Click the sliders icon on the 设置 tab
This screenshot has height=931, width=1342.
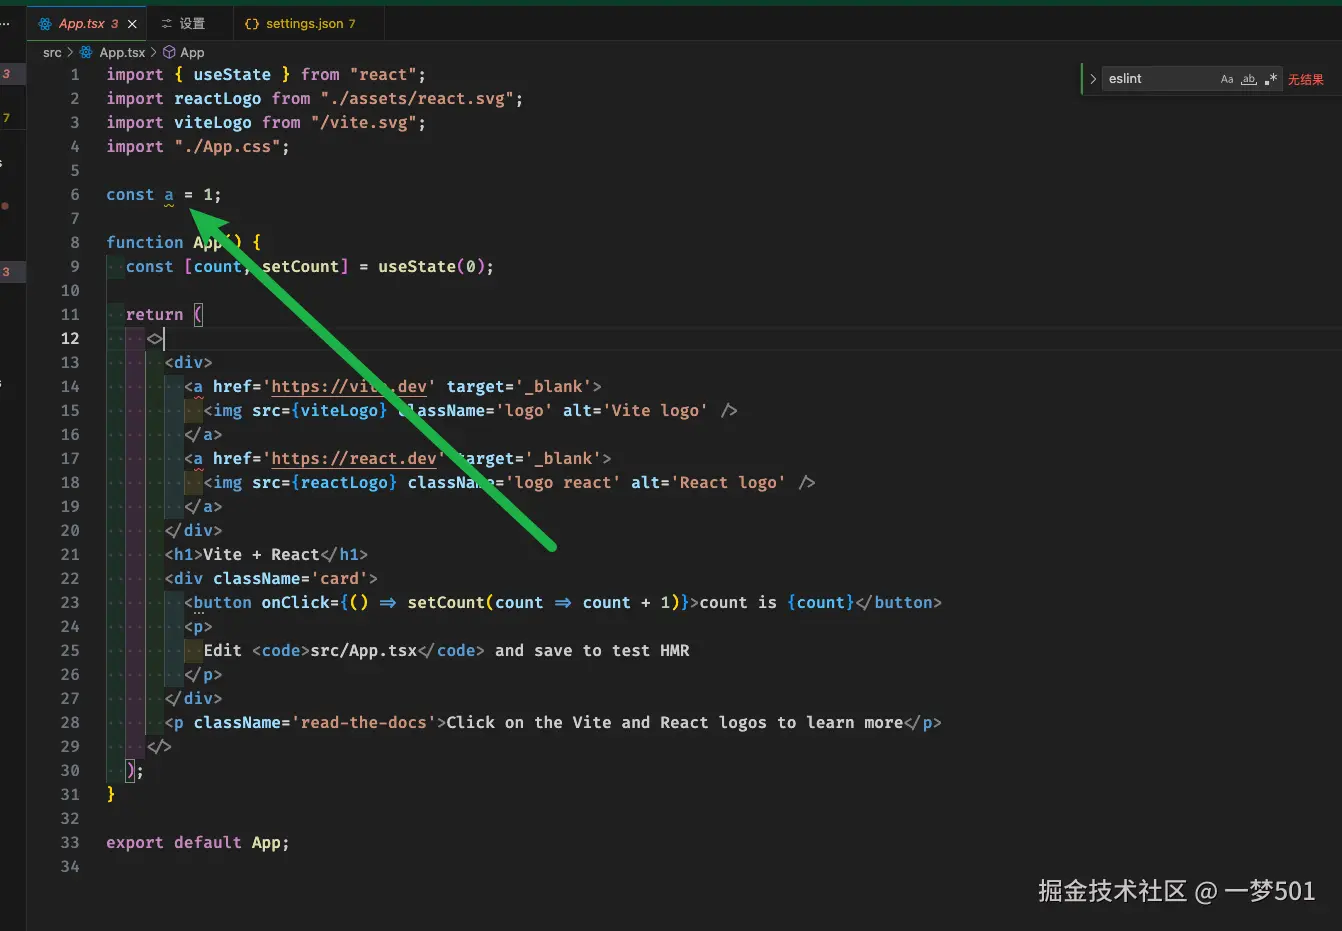click(166, 24)
